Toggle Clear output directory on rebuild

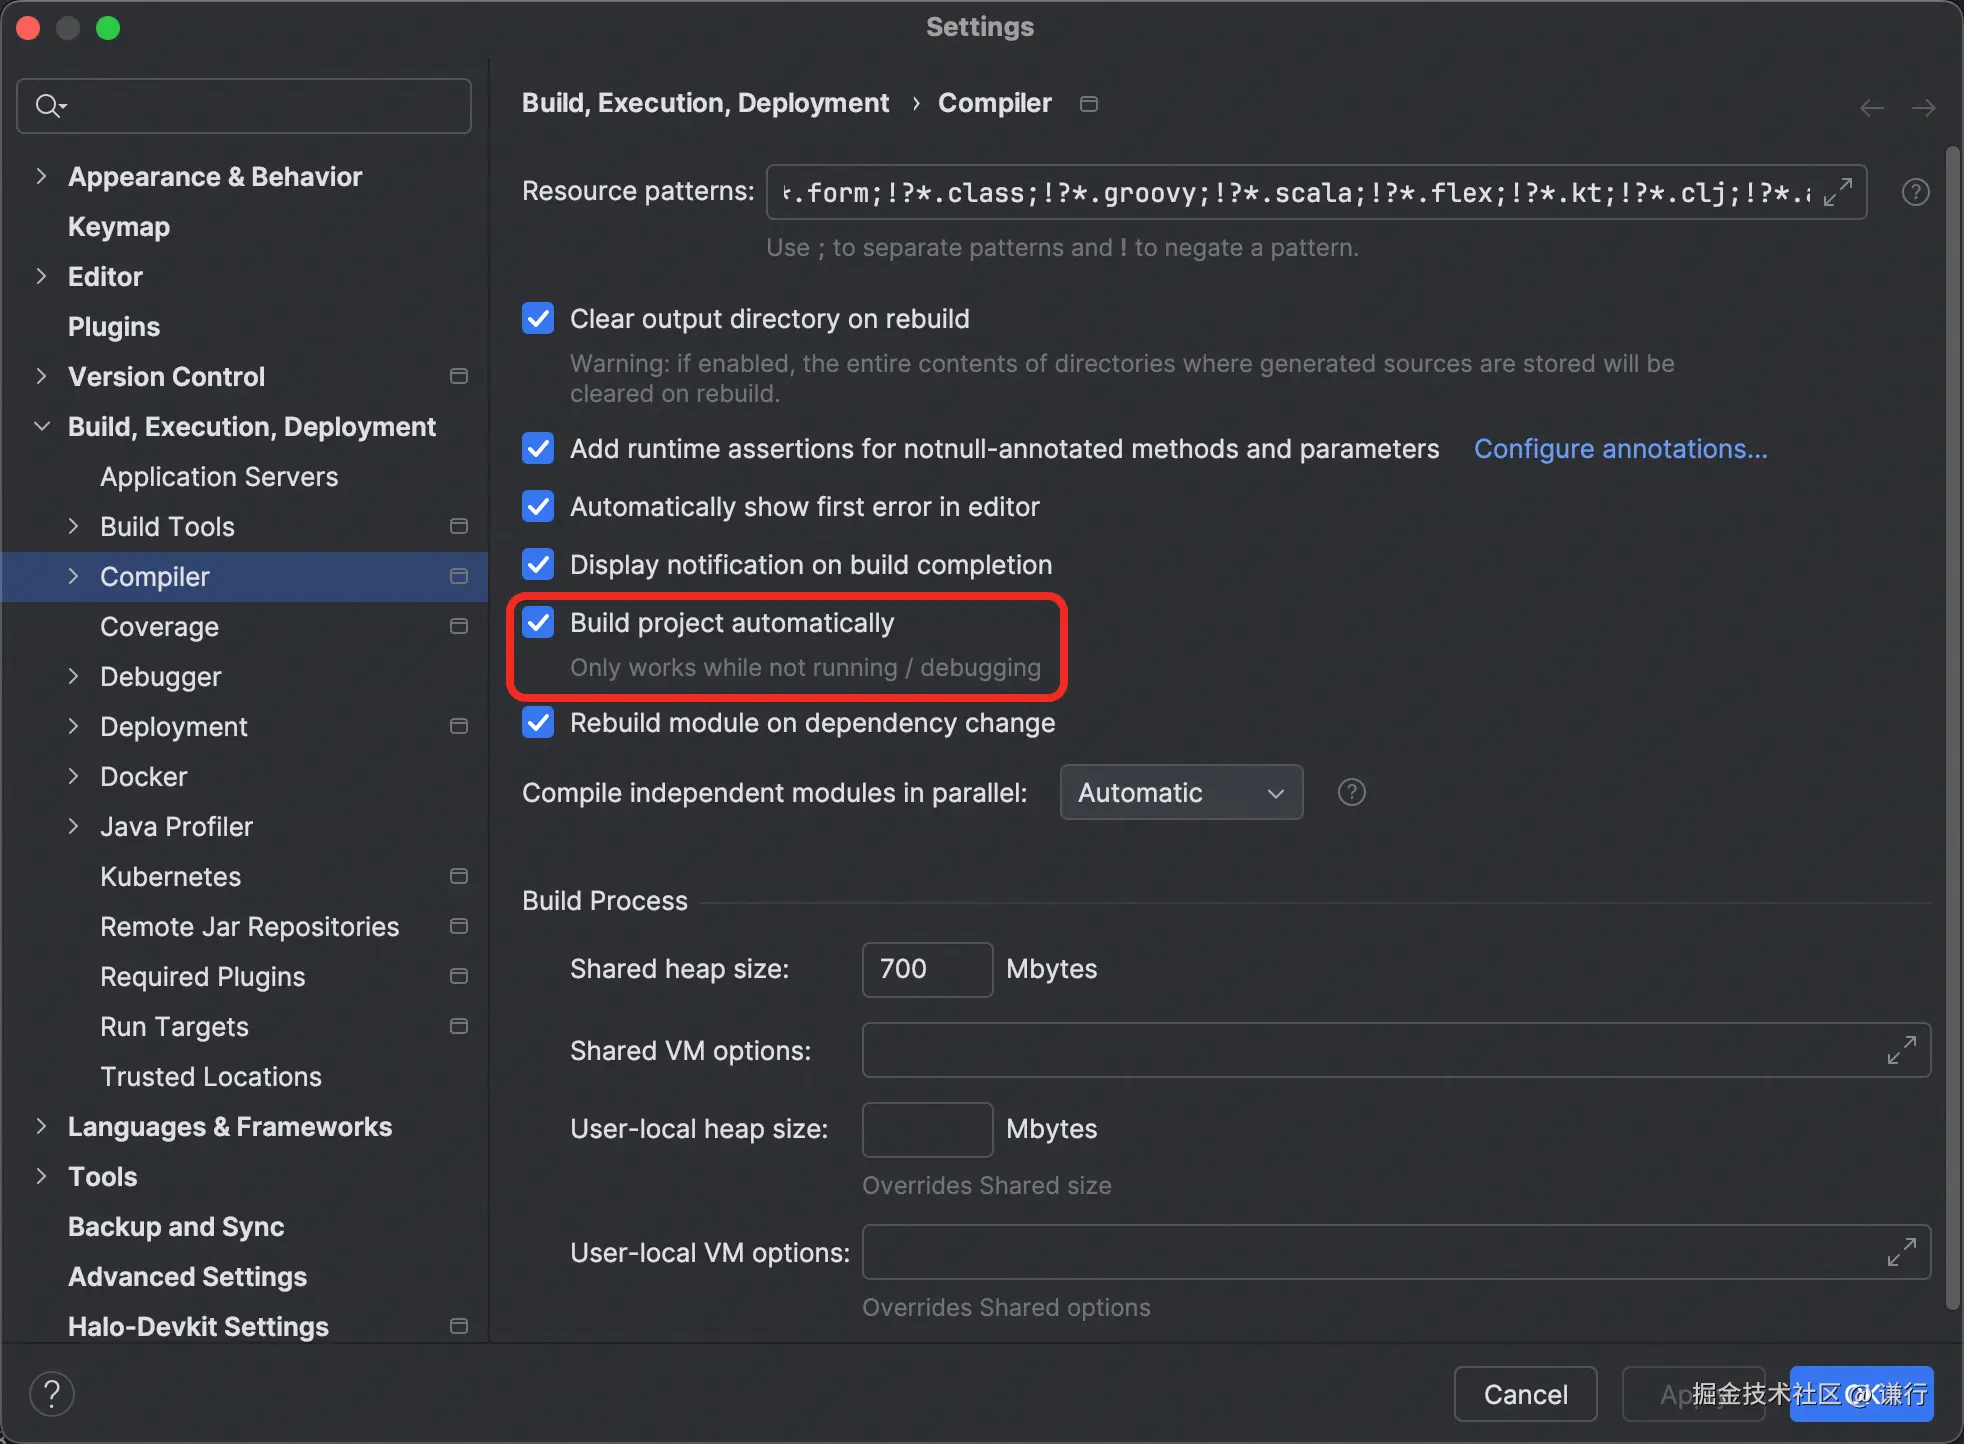pyautogui.click(x=538, y=319)
